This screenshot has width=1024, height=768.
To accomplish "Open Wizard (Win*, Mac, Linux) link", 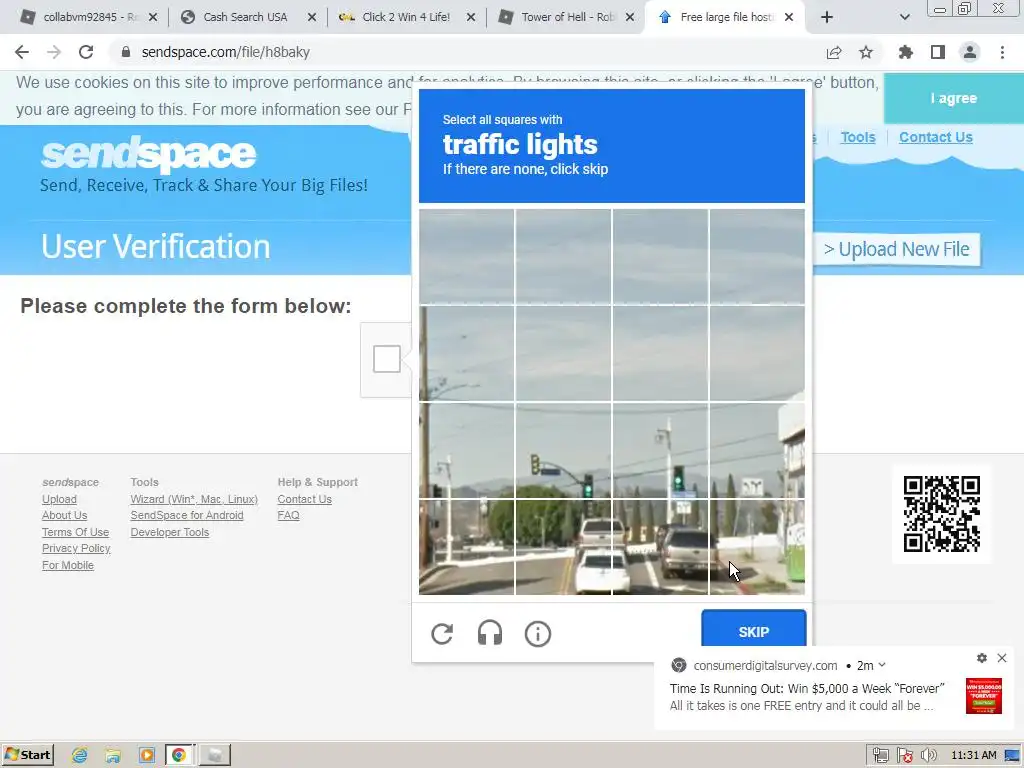I will click(194, 499).
